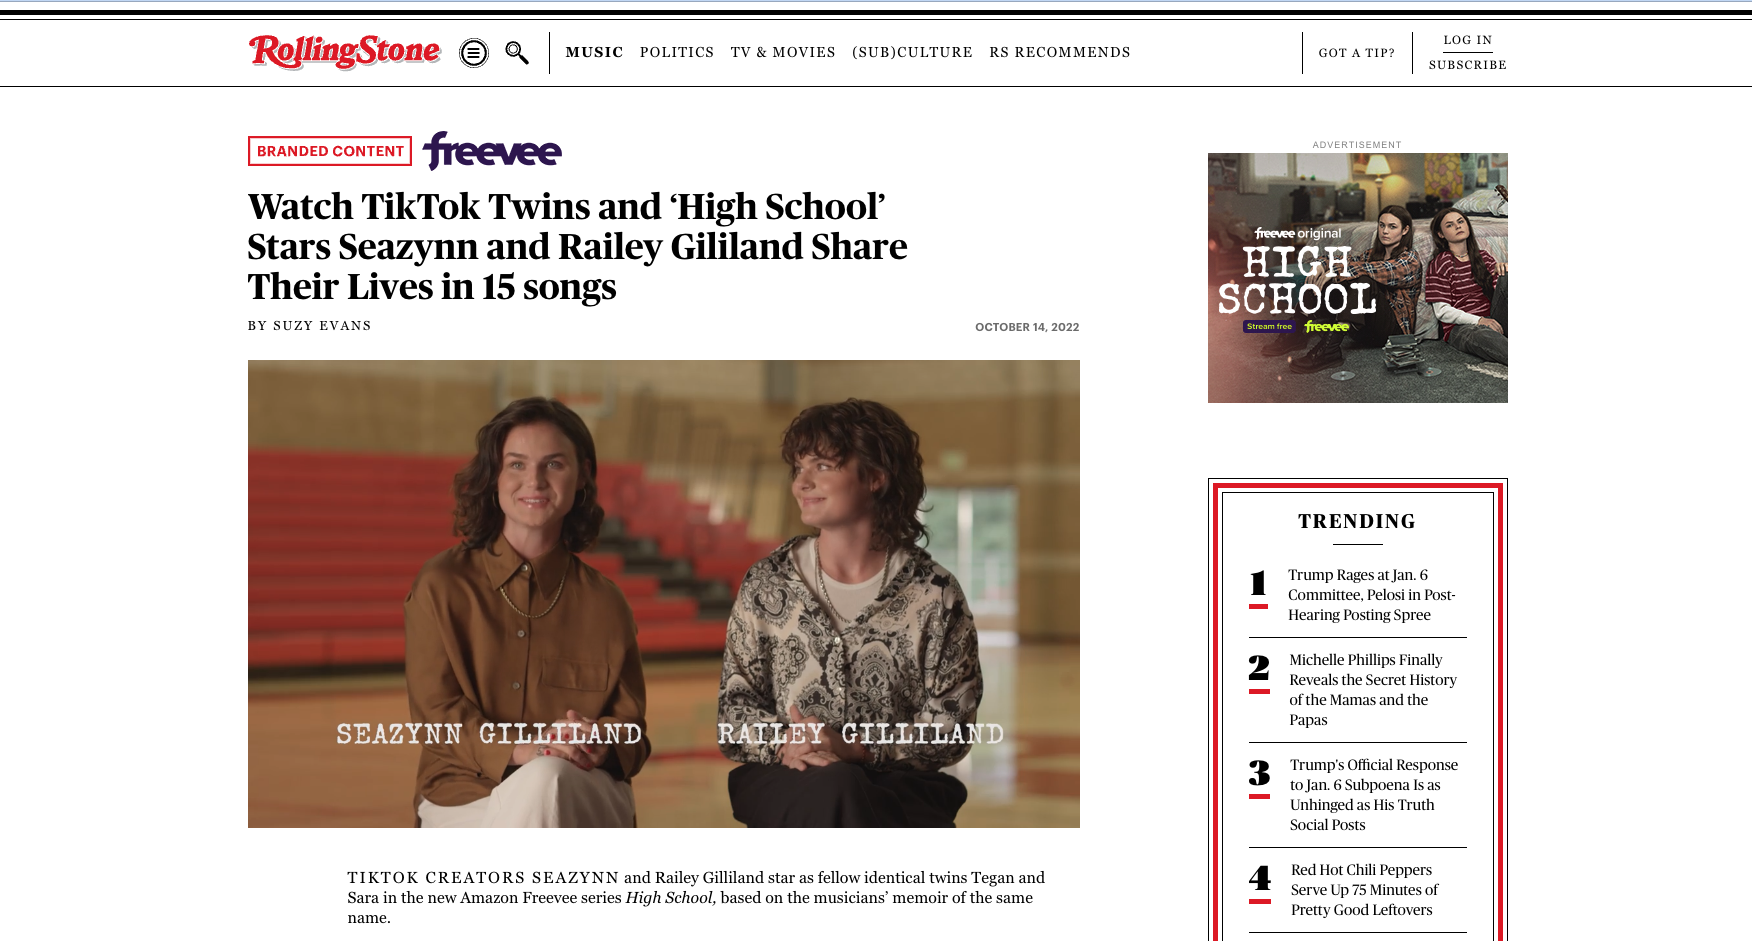Open the (Sub)Culture section
The width and height of the screenshot is (1752, 941).
pyautogui.click(x=912, y=52)
